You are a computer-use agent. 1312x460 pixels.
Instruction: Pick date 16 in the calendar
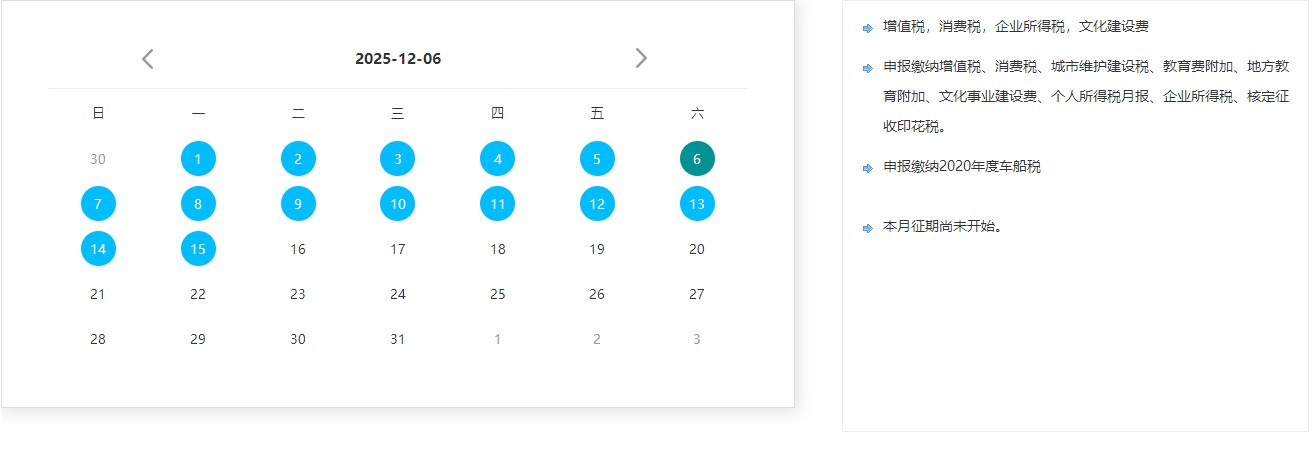(x=298, y=249)
